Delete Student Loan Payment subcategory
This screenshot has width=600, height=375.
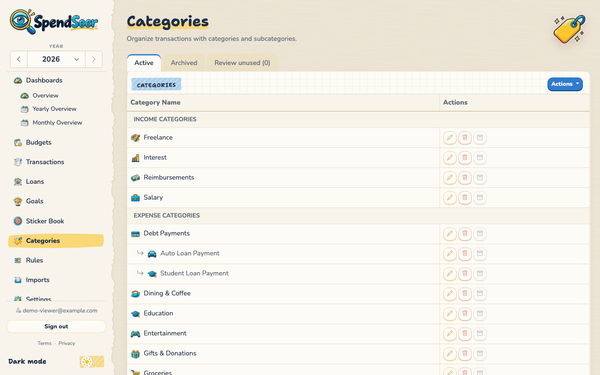(x=465, y=273)
